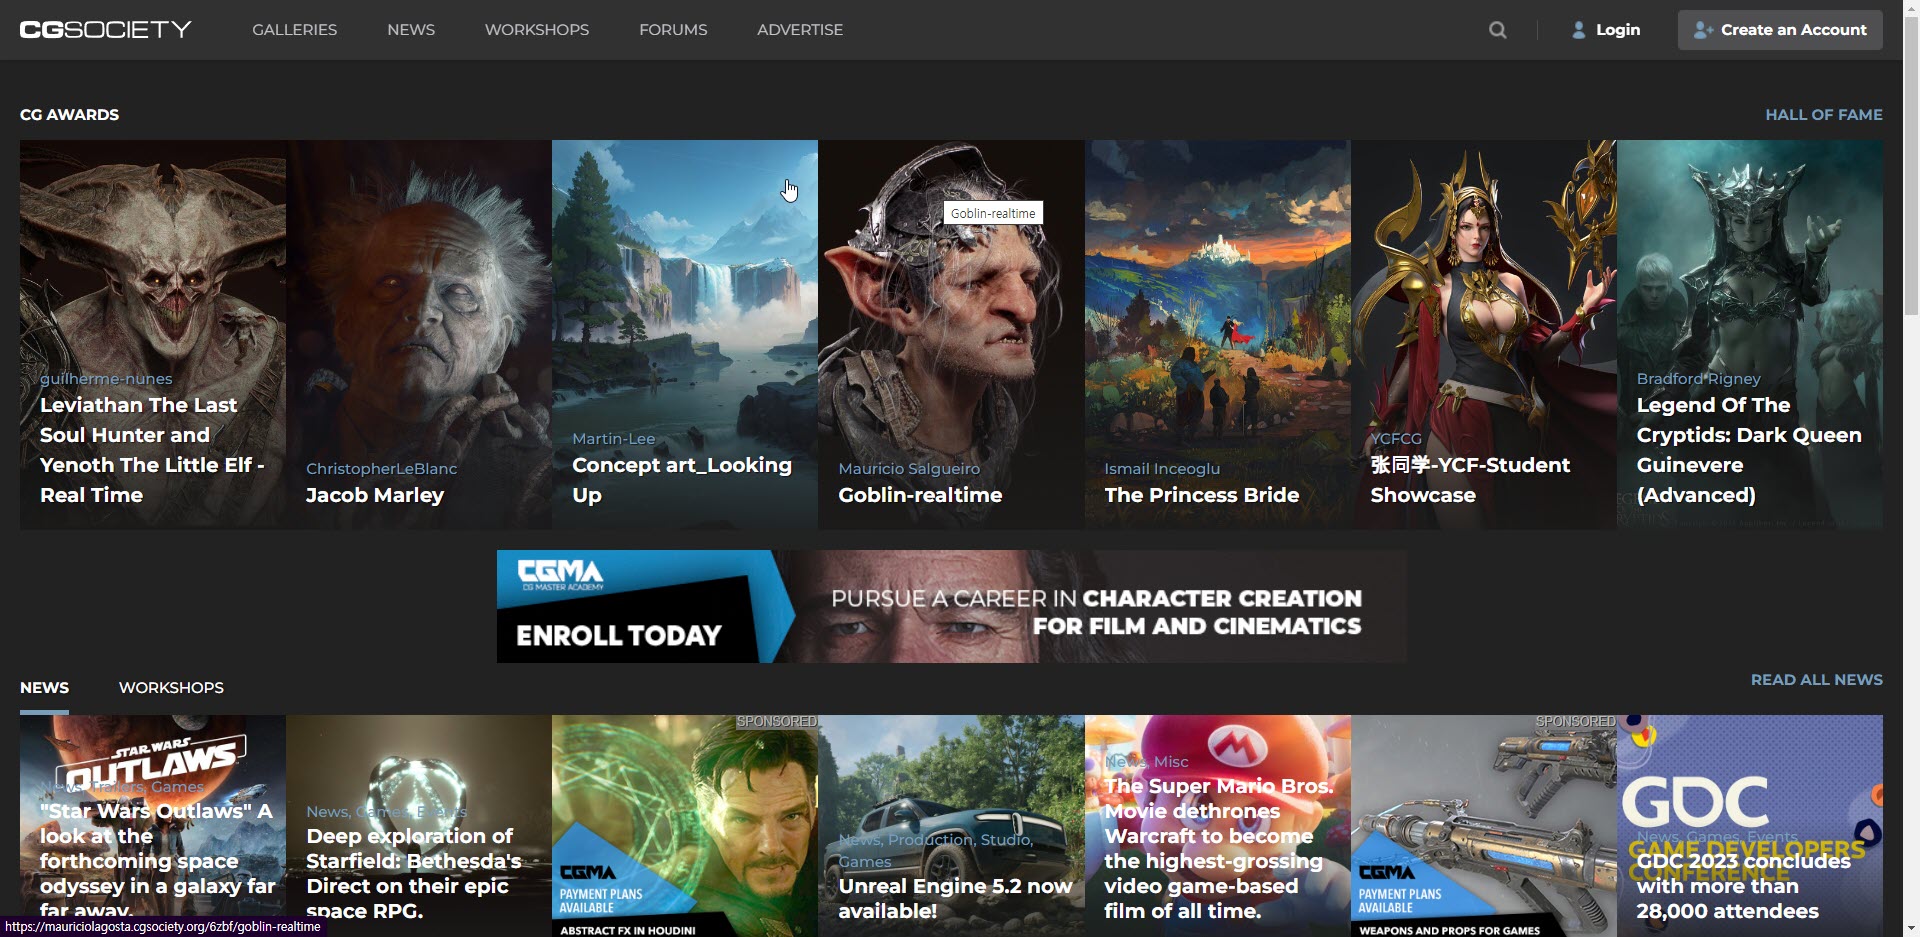This screenshot has width=1920, height=937.
Task: Go to Workshops in the top navigation
Action: [x=537, y=30]
